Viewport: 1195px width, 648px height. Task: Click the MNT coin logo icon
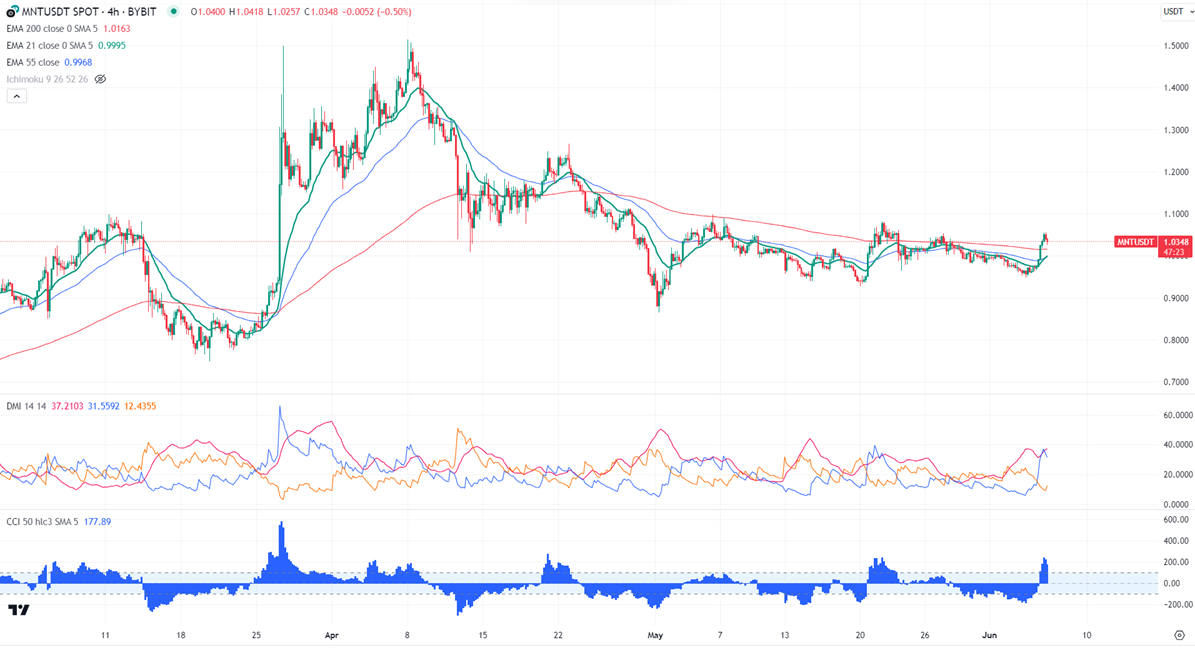pyautogui.click(x=11, y=12)
